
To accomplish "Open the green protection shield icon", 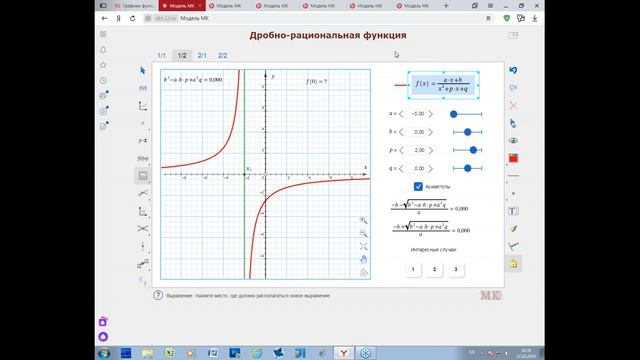I will pos(507,18).
